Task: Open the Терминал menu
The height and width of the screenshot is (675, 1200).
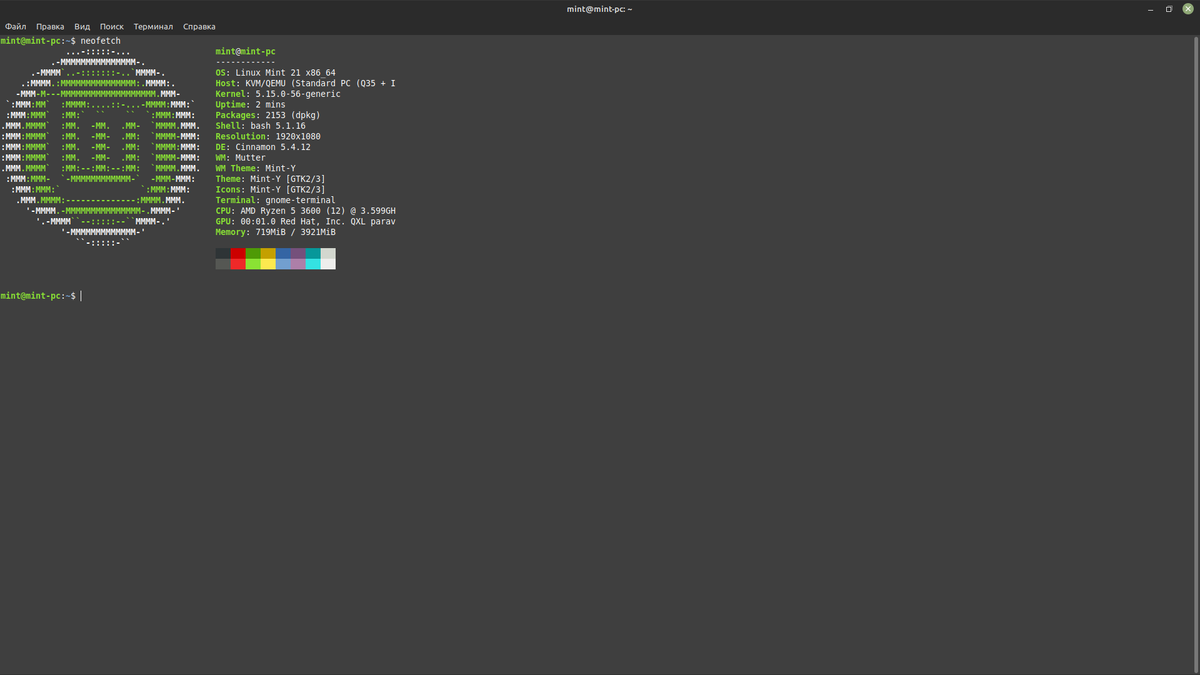Action: [153, 27]
